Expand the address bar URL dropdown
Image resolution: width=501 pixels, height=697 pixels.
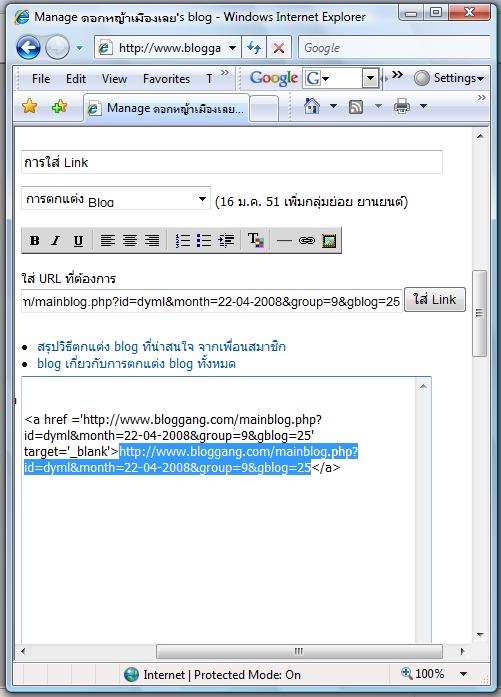pos(232,48)
